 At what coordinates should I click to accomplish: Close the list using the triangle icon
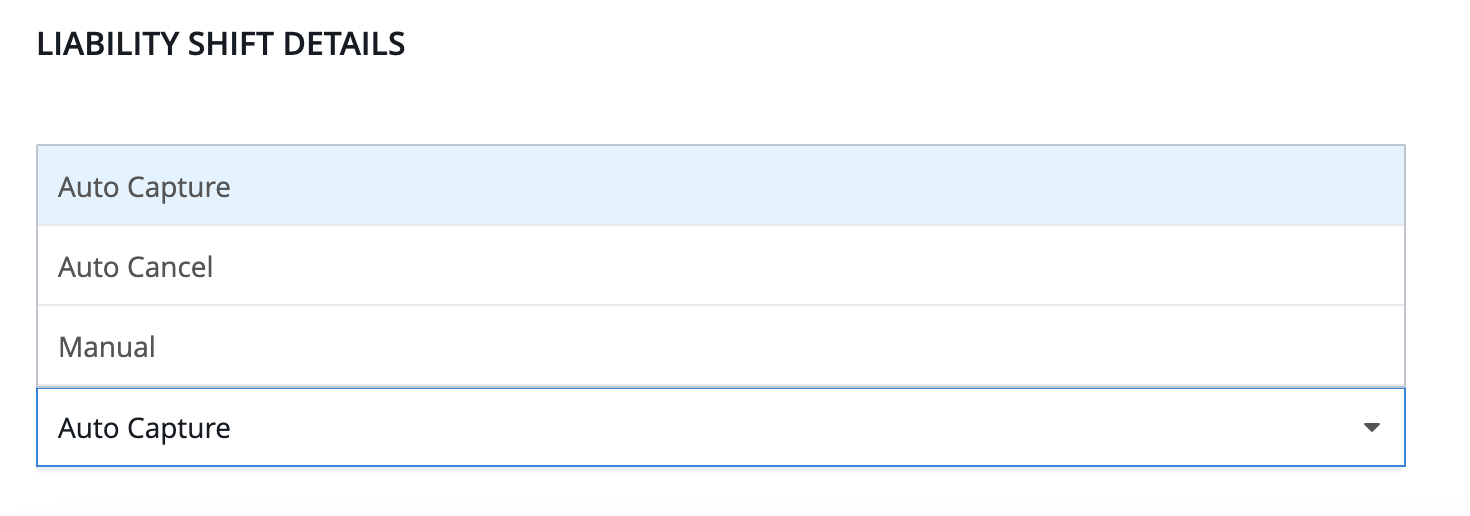pos(1371,428)
